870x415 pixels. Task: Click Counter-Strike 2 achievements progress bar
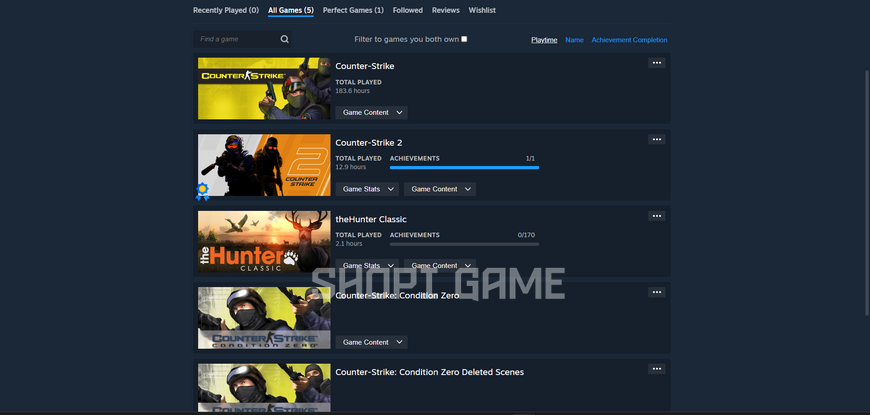point(464,168)
